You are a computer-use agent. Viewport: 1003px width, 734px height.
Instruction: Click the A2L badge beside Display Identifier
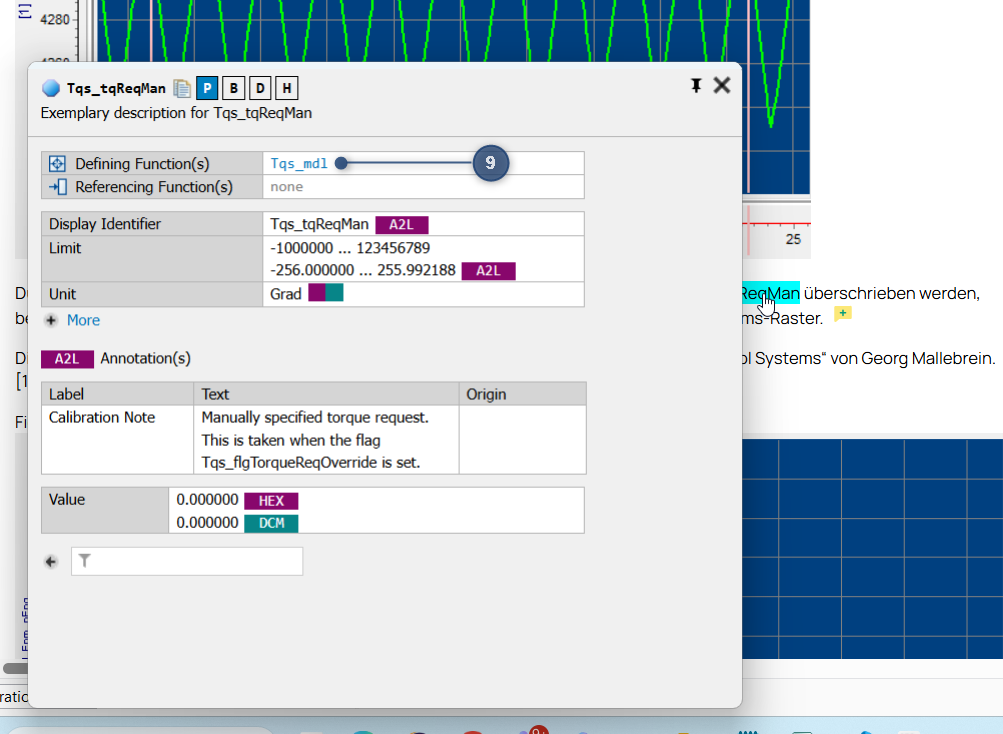[402, 225]
